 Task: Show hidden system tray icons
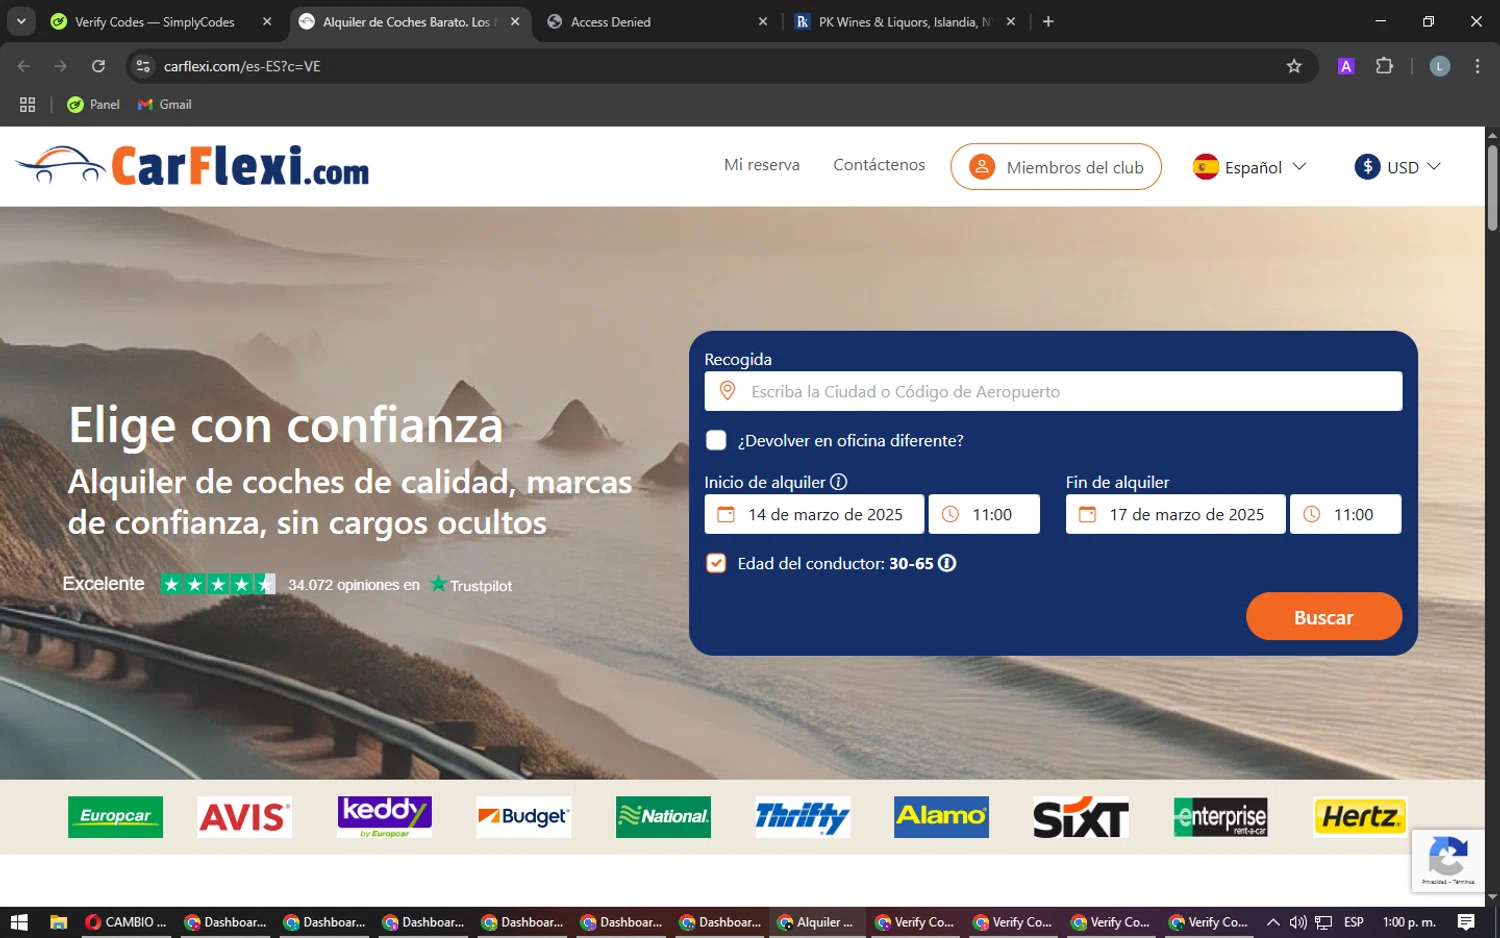pos(1273,922)
